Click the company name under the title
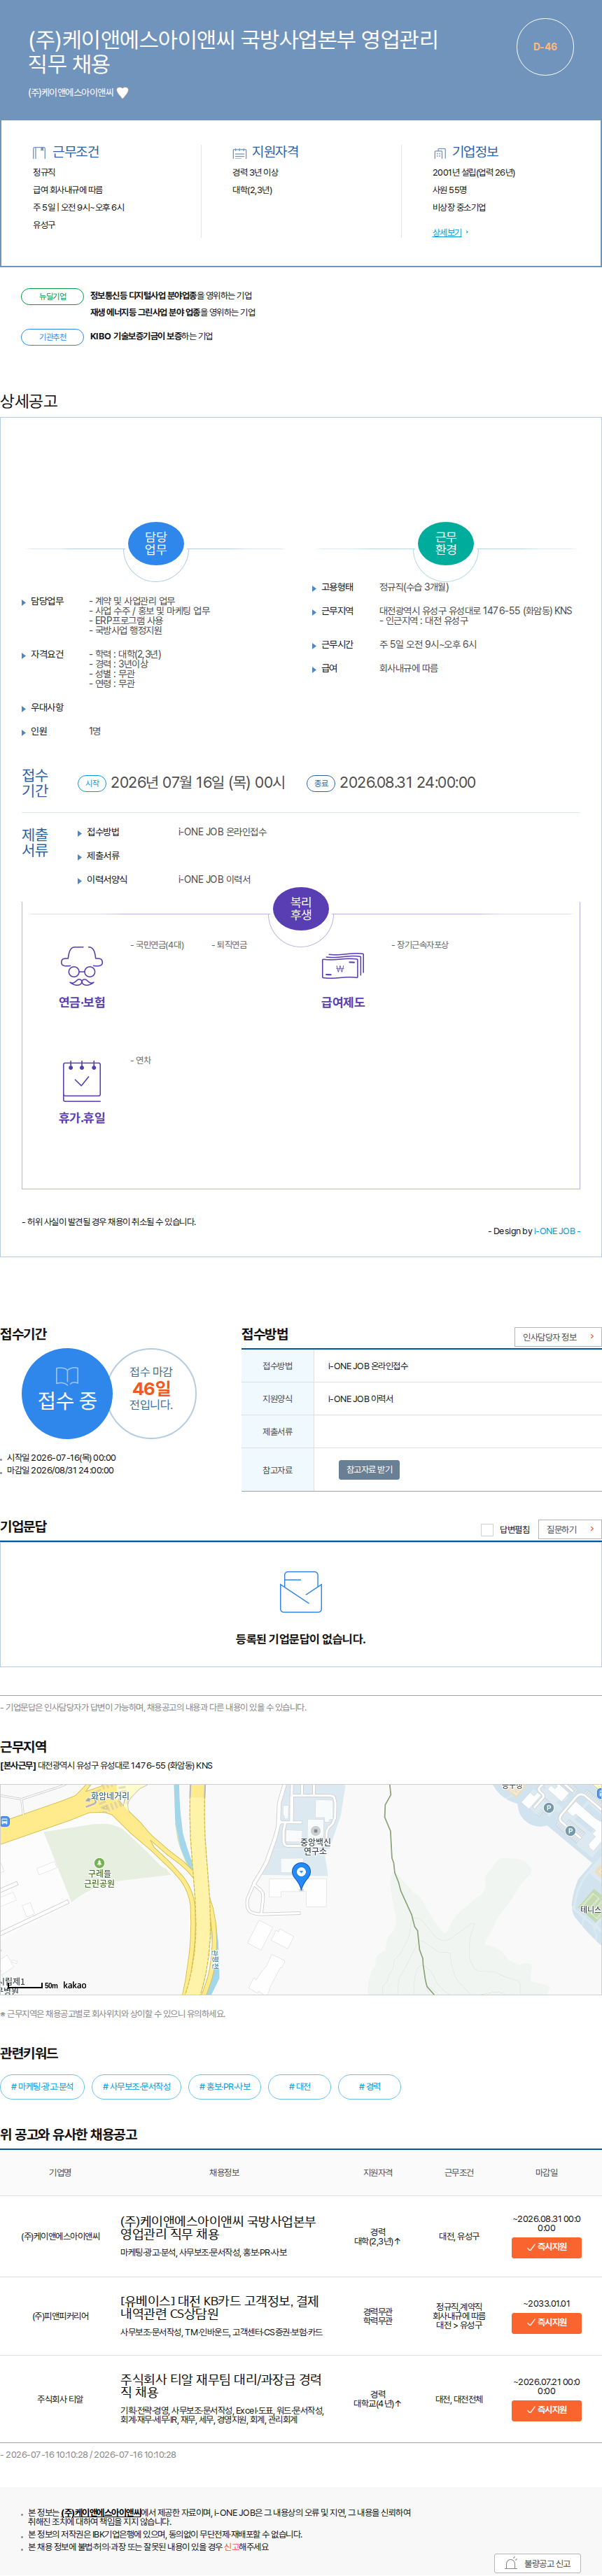Screen dimensions: 602x2576 click(71, 93)
